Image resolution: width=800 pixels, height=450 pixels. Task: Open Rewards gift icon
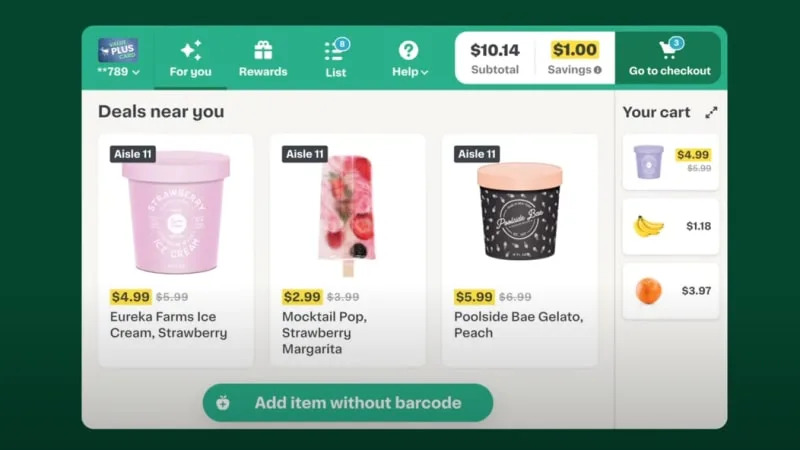[263, 51]
